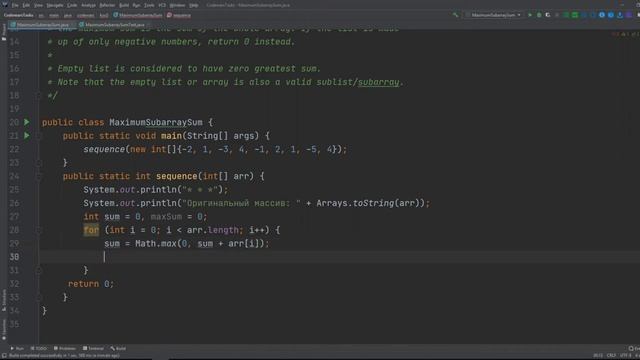Open the View menu

coord(38,5)
